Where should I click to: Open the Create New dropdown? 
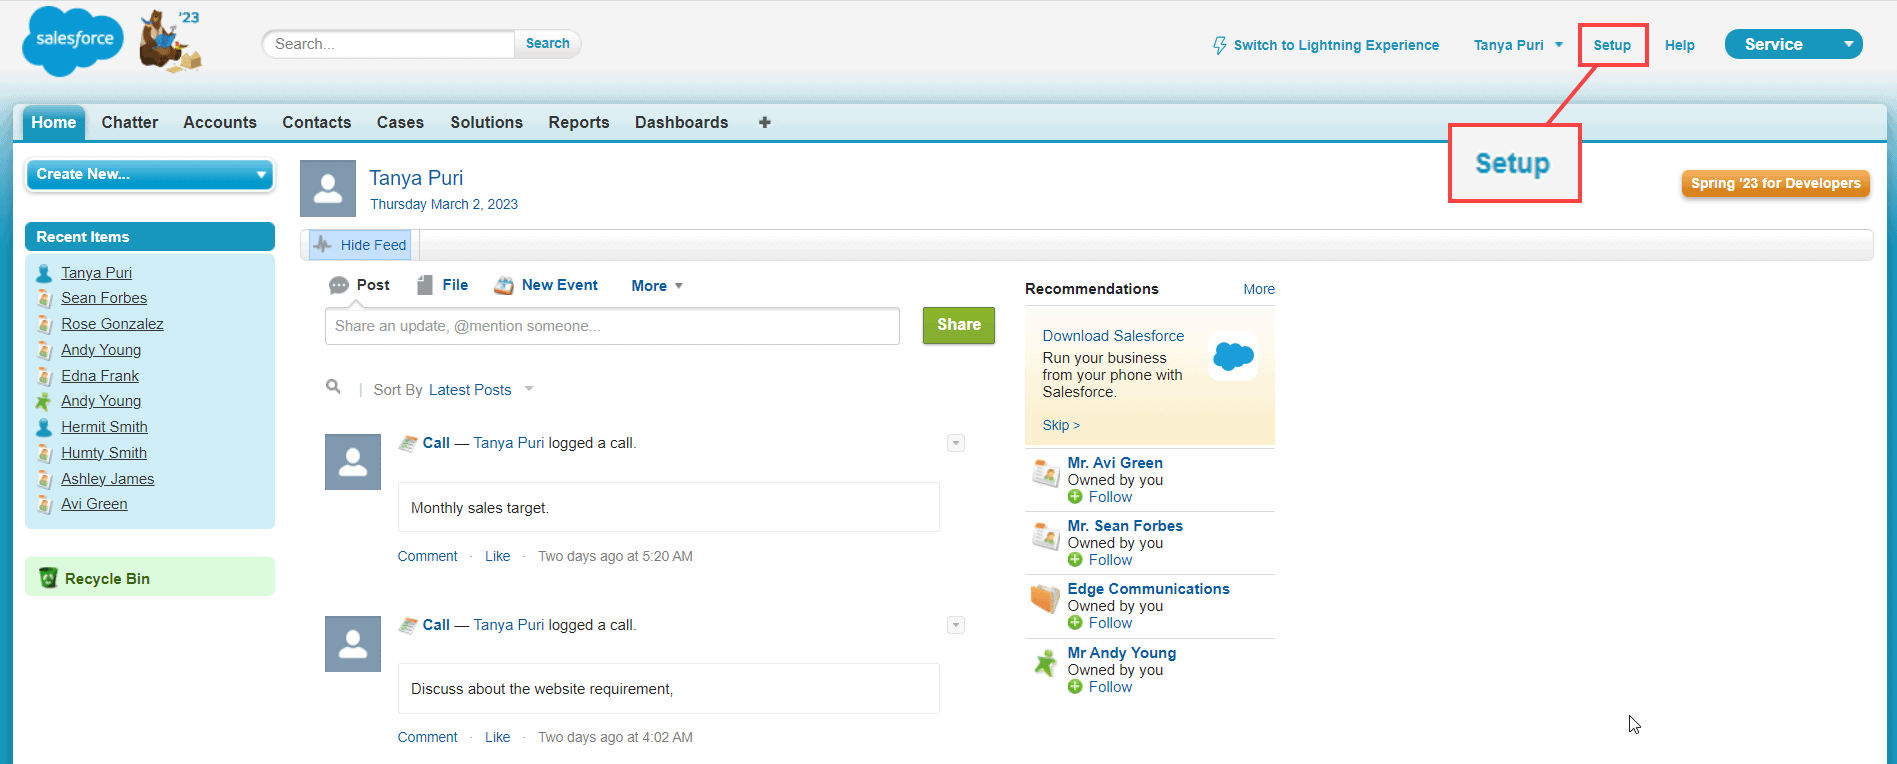tap(150, 174)
